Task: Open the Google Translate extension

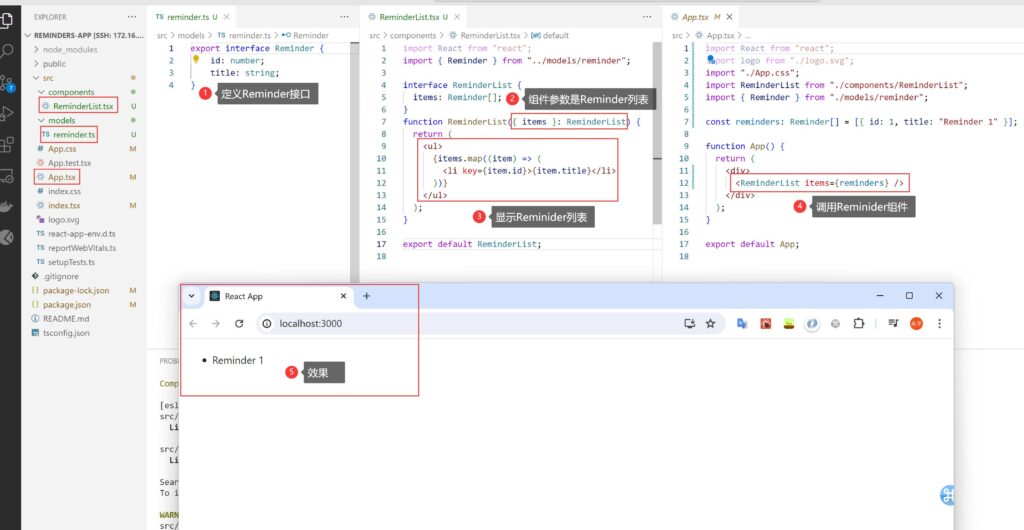Action: tap(742, 324)
